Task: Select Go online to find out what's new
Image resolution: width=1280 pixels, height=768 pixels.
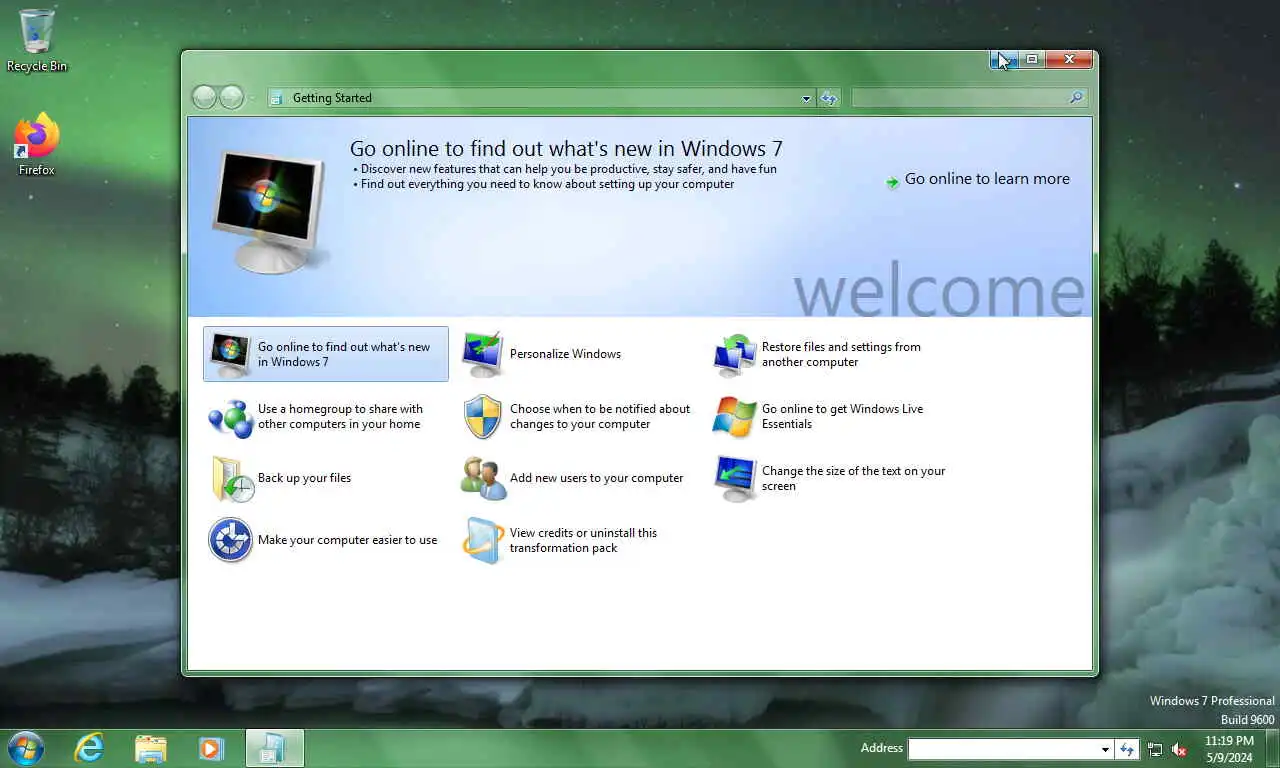Action: pos(326,354)
